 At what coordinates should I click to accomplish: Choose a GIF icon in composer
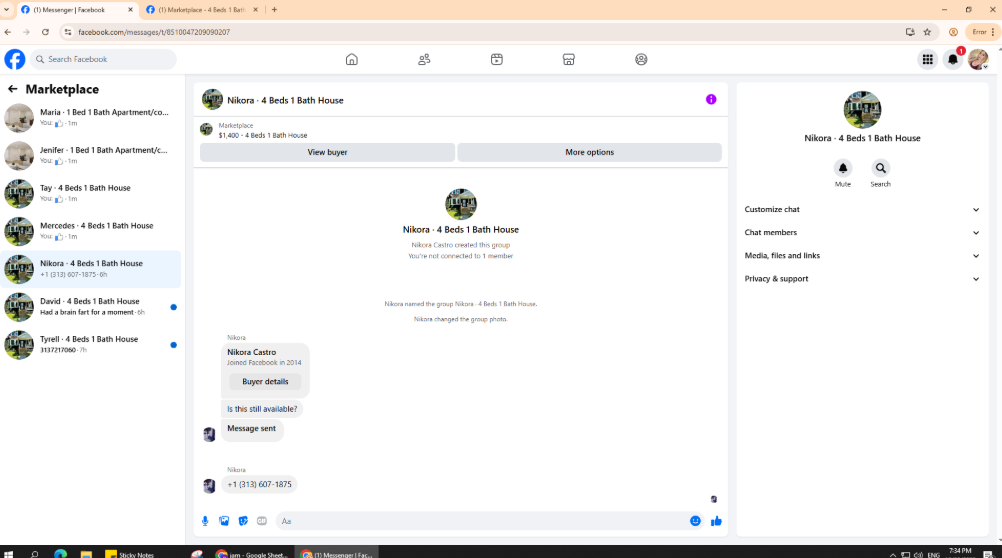[262, 521]
